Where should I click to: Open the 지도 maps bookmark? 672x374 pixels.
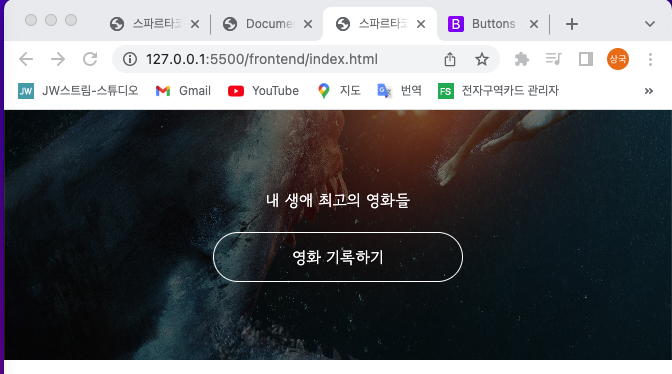click(x=339, y=91)
